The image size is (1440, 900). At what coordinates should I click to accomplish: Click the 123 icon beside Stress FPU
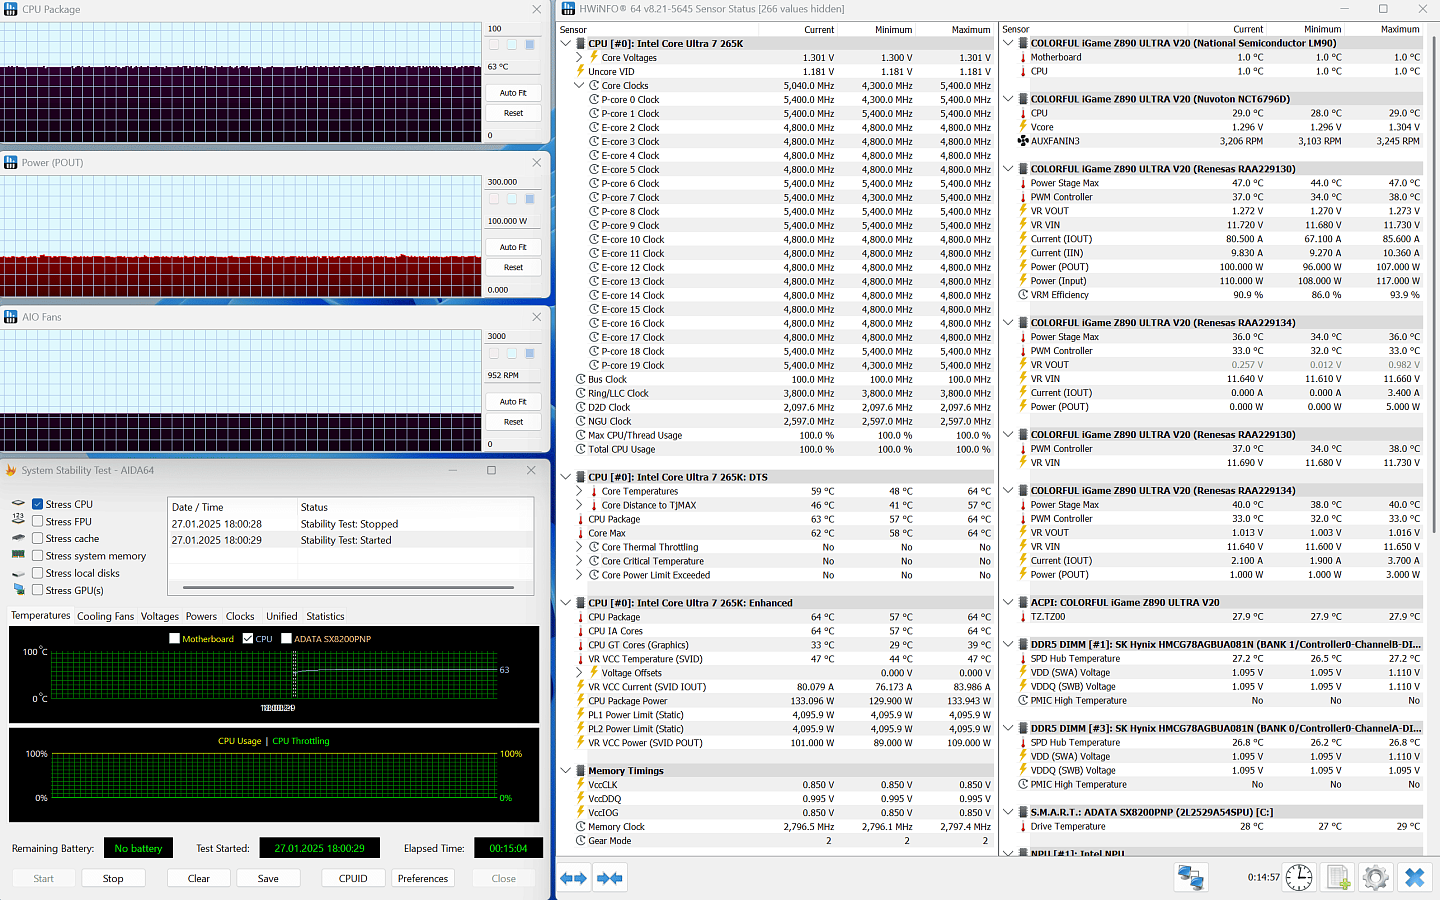(x=18, y=521)
